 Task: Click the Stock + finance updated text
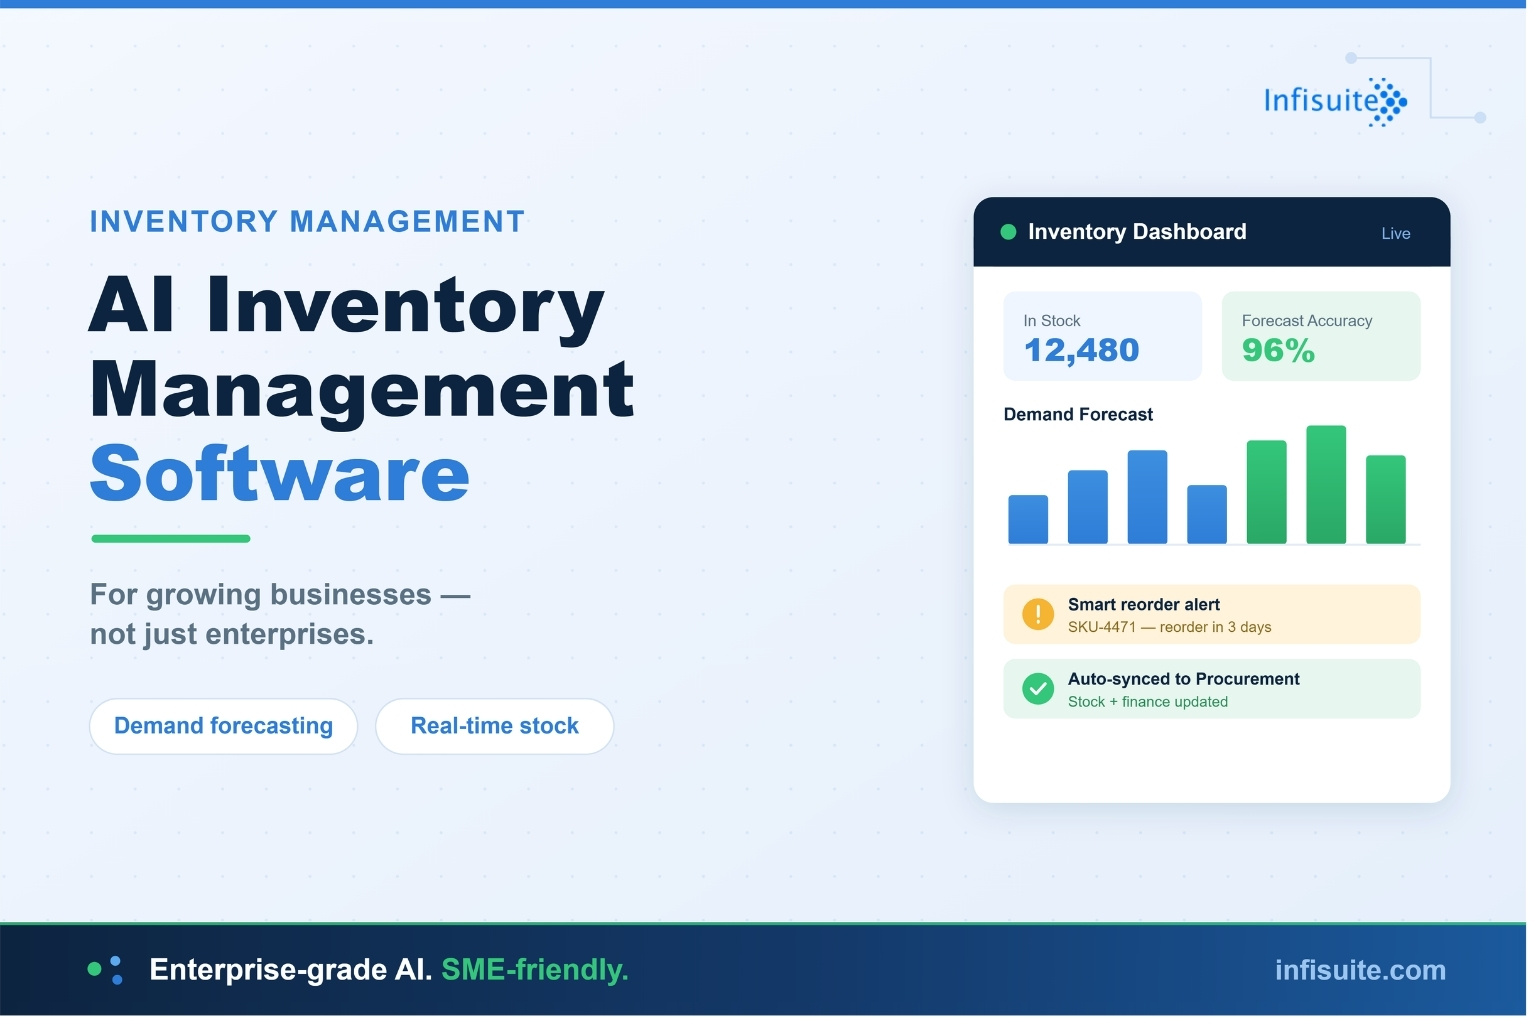[1147, 702]
